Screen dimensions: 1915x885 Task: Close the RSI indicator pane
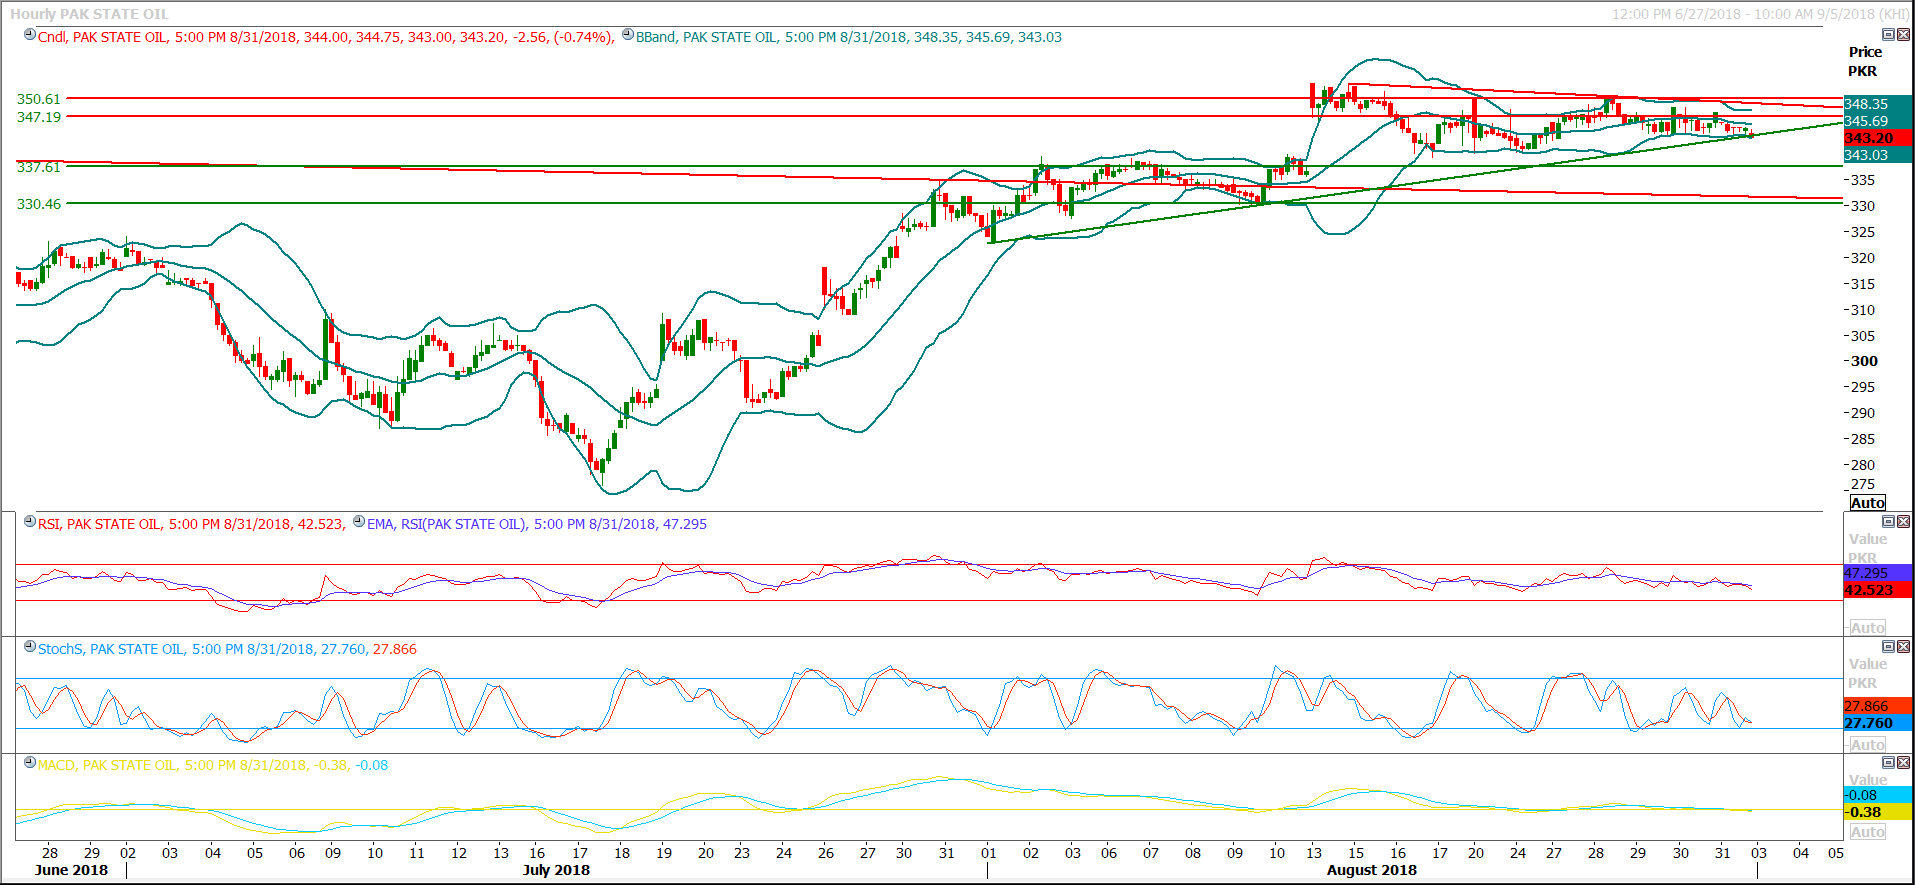(x=1904, y=522)
